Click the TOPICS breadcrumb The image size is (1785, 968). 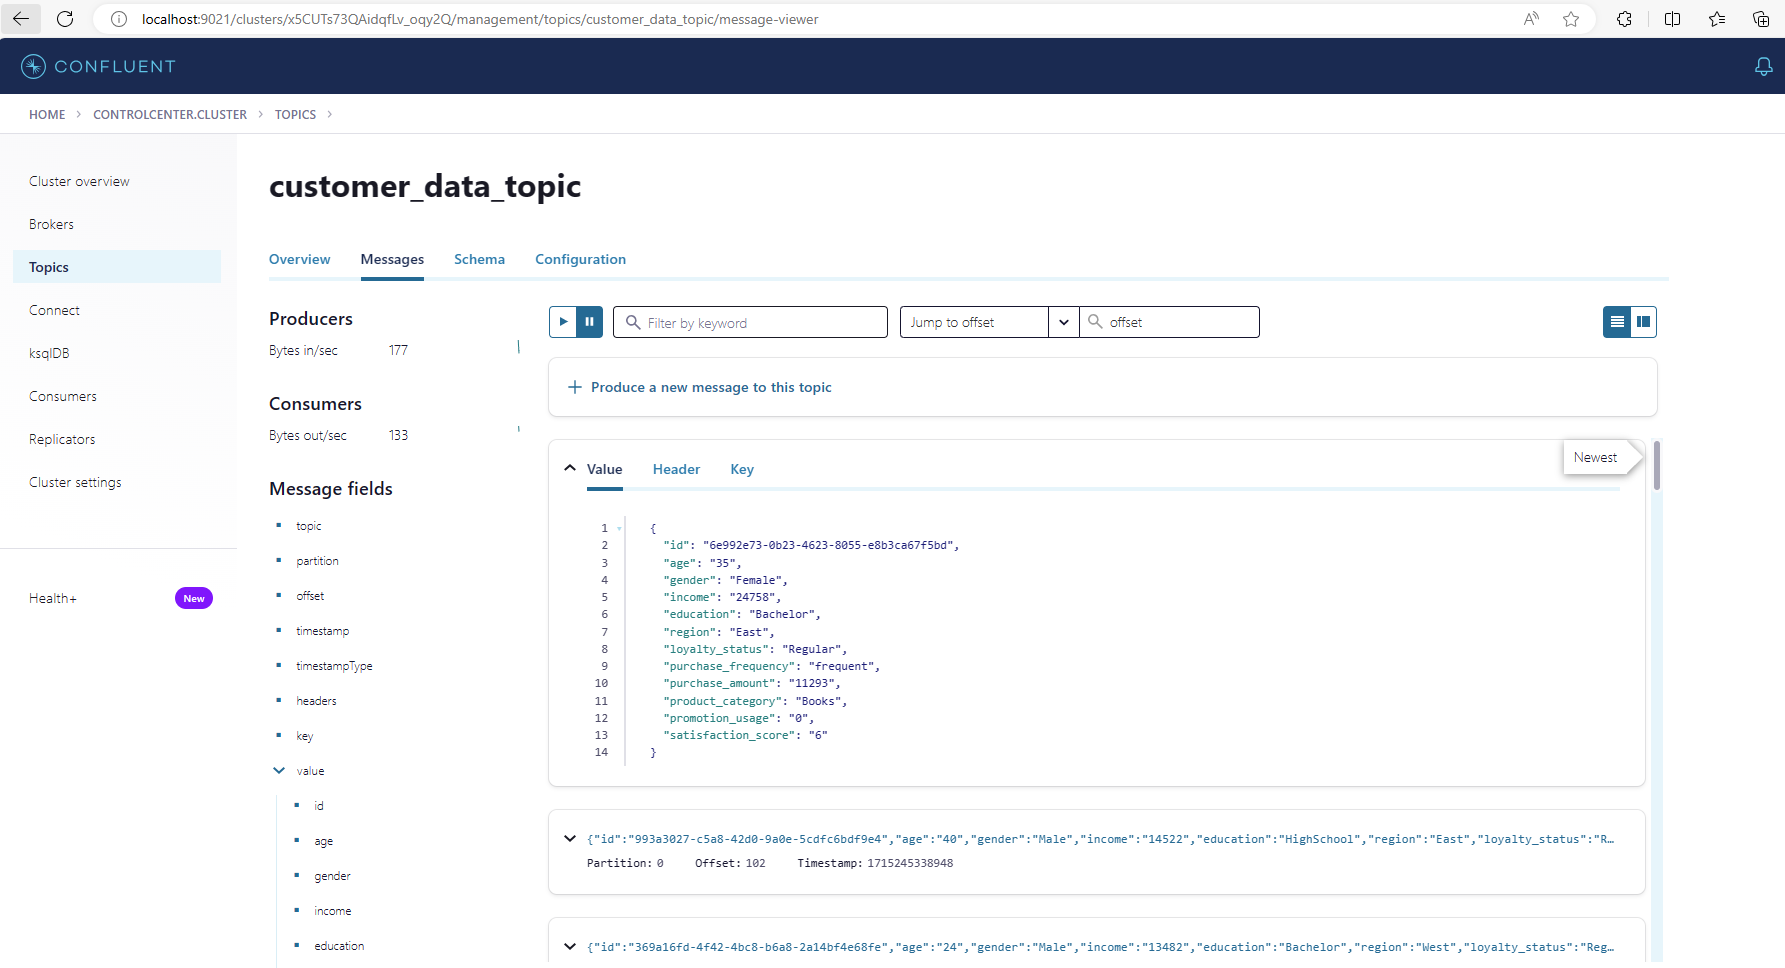(x=295, y=114)
